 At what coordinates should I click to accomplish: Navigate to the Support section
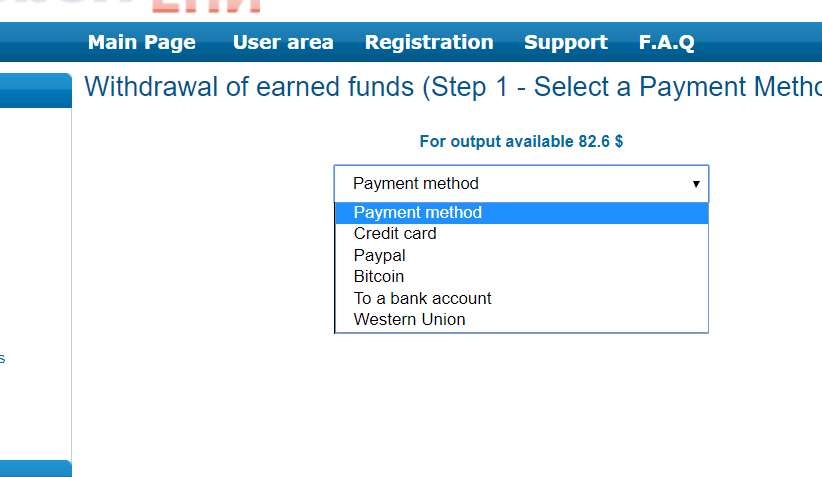[x=566, y=42]
